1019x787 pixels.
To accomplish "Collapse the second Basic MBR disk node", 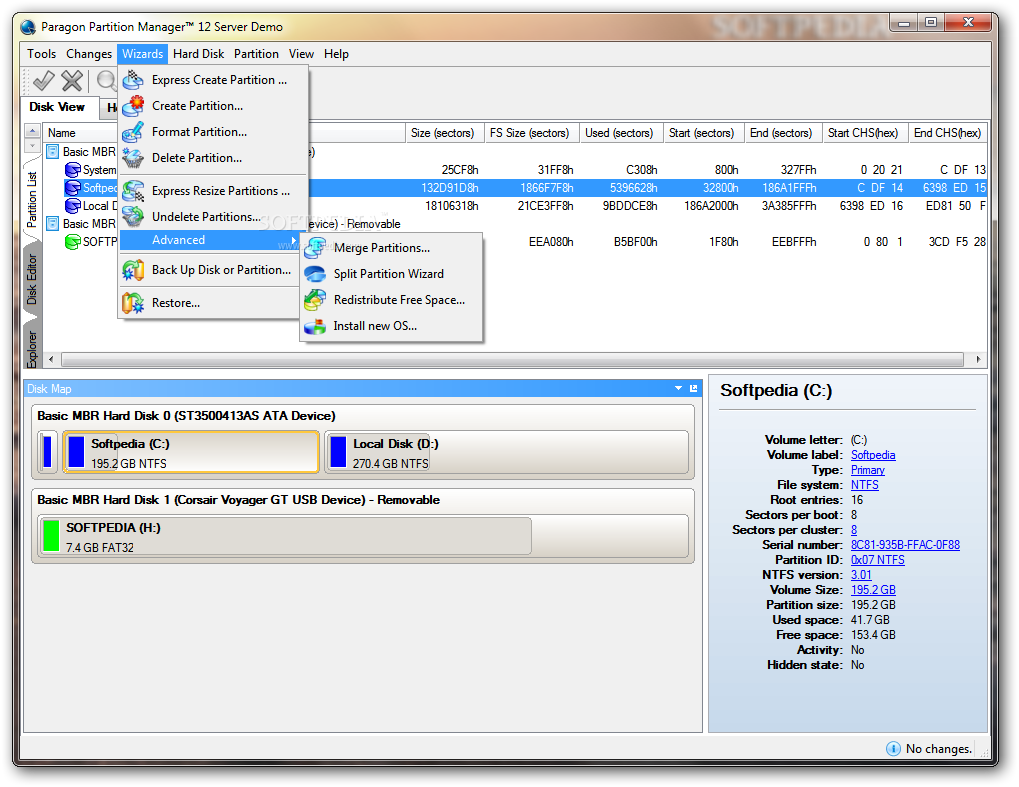I will point(53,224).
